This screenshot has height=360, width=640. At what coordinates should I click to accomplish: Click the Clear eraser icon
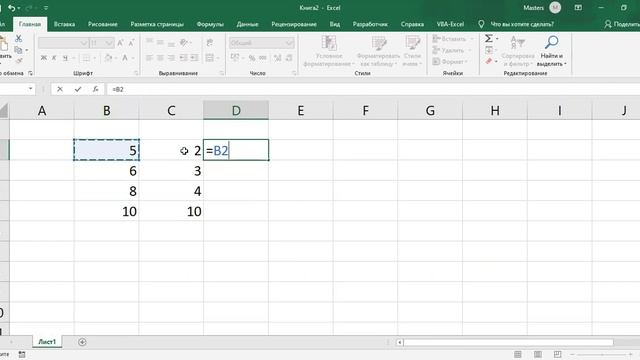[x=489, y=61]
